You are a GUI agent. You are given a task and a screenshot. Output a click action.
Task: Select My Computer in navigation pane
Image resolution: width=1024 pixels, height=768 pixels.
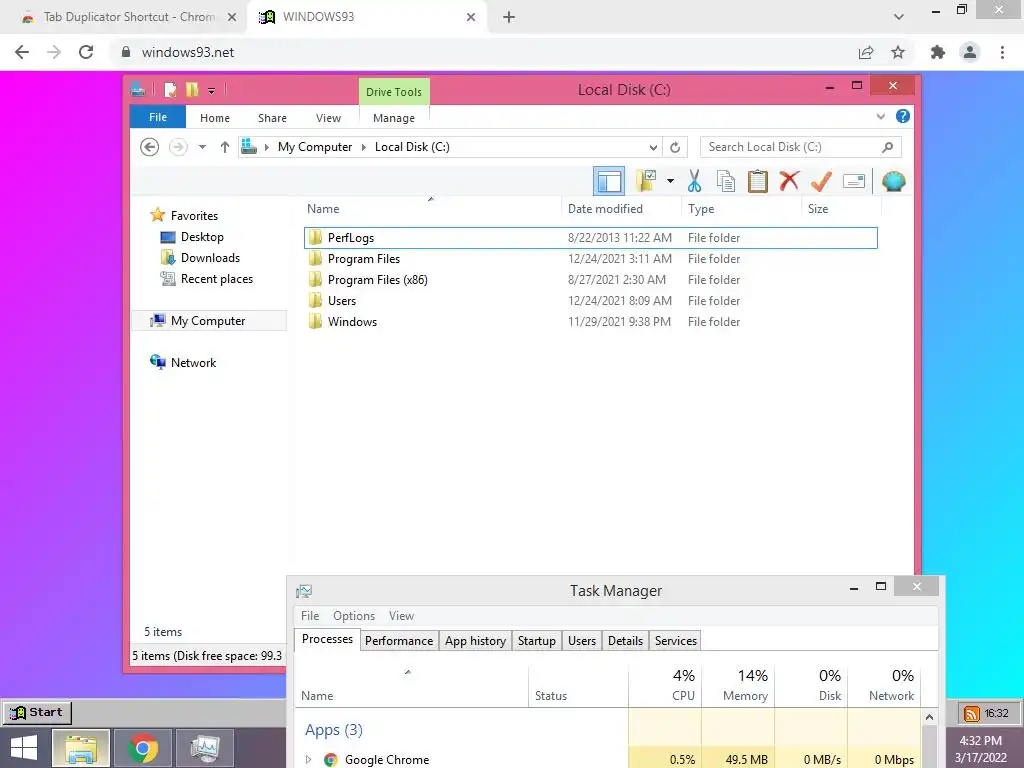coord(208,321)
